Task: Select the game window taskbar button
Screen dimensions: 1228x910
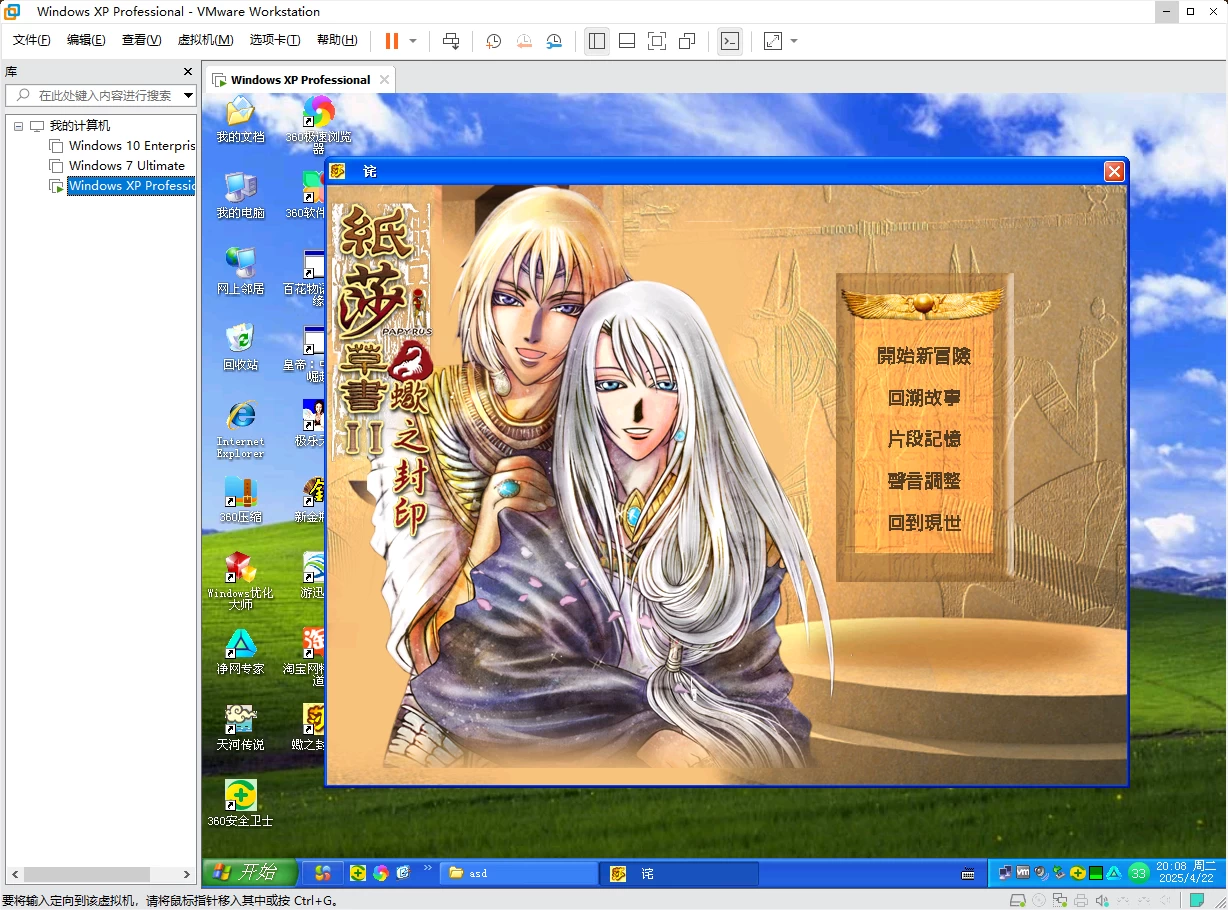Action: [680, 873]
